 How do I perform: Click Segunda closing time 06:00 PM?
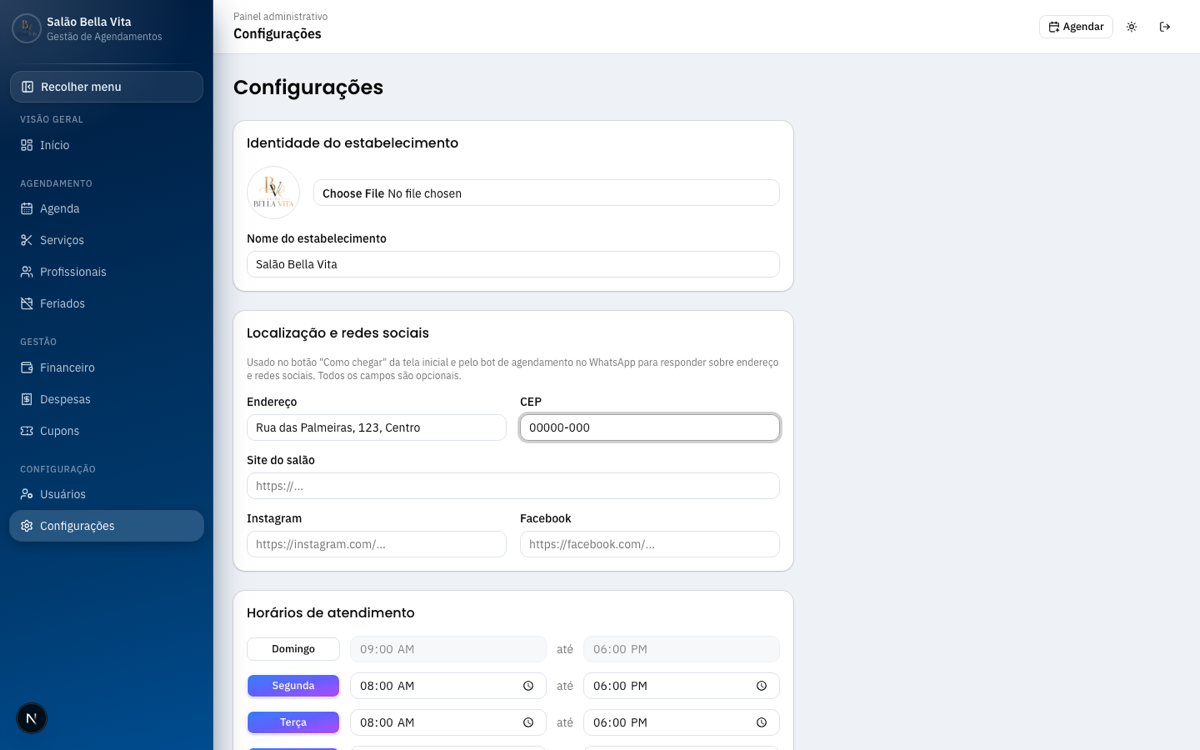[620, 686]
